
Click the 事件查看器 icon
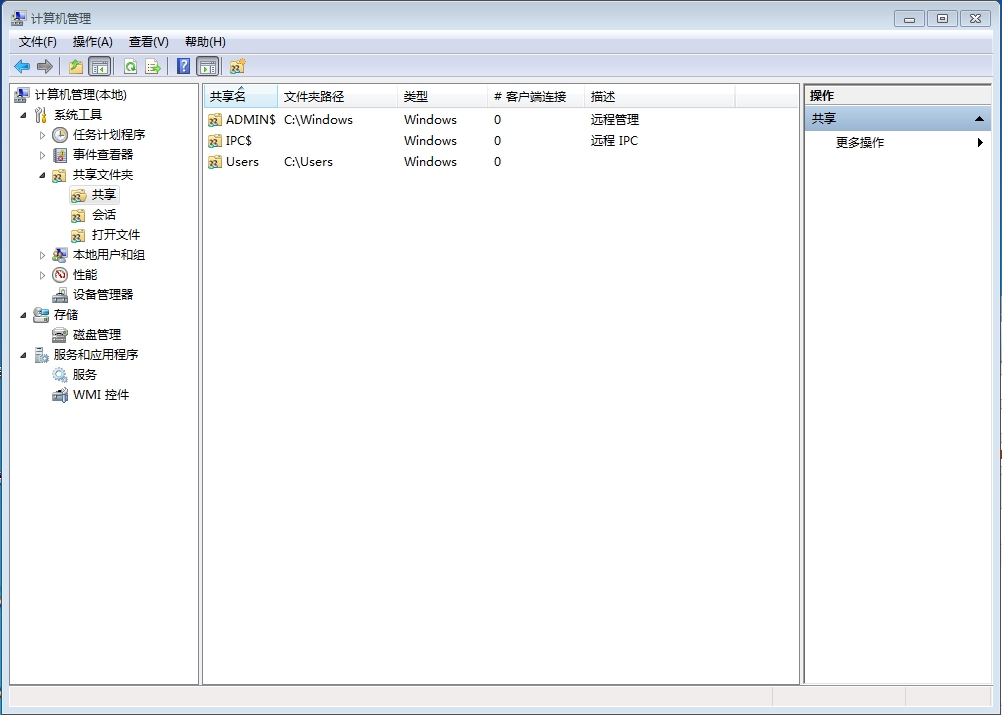click(60, 155)
